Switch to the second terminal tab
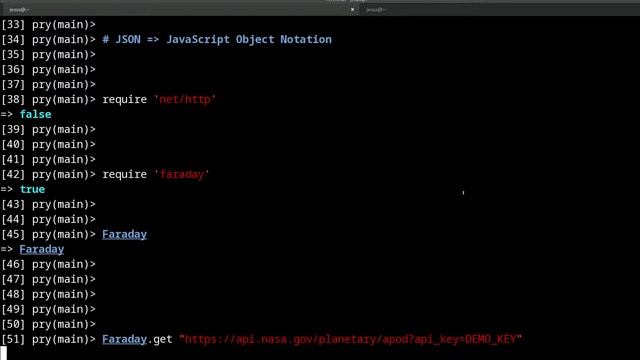Viewport: 640px width, 360px height. pyautogui.click(x=500, y=9)
